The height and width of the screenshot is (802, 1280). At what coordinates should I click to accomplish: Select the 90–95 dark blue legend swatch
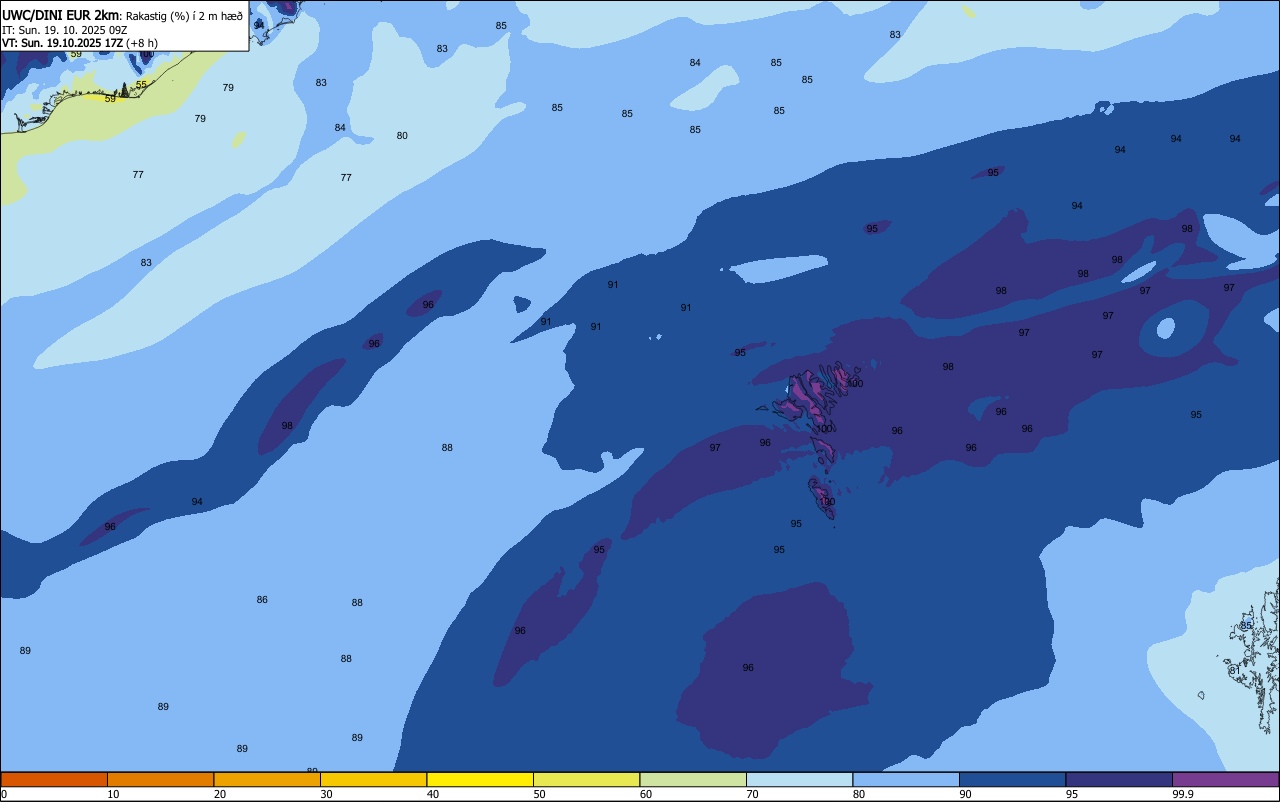tap(1012, 779)
